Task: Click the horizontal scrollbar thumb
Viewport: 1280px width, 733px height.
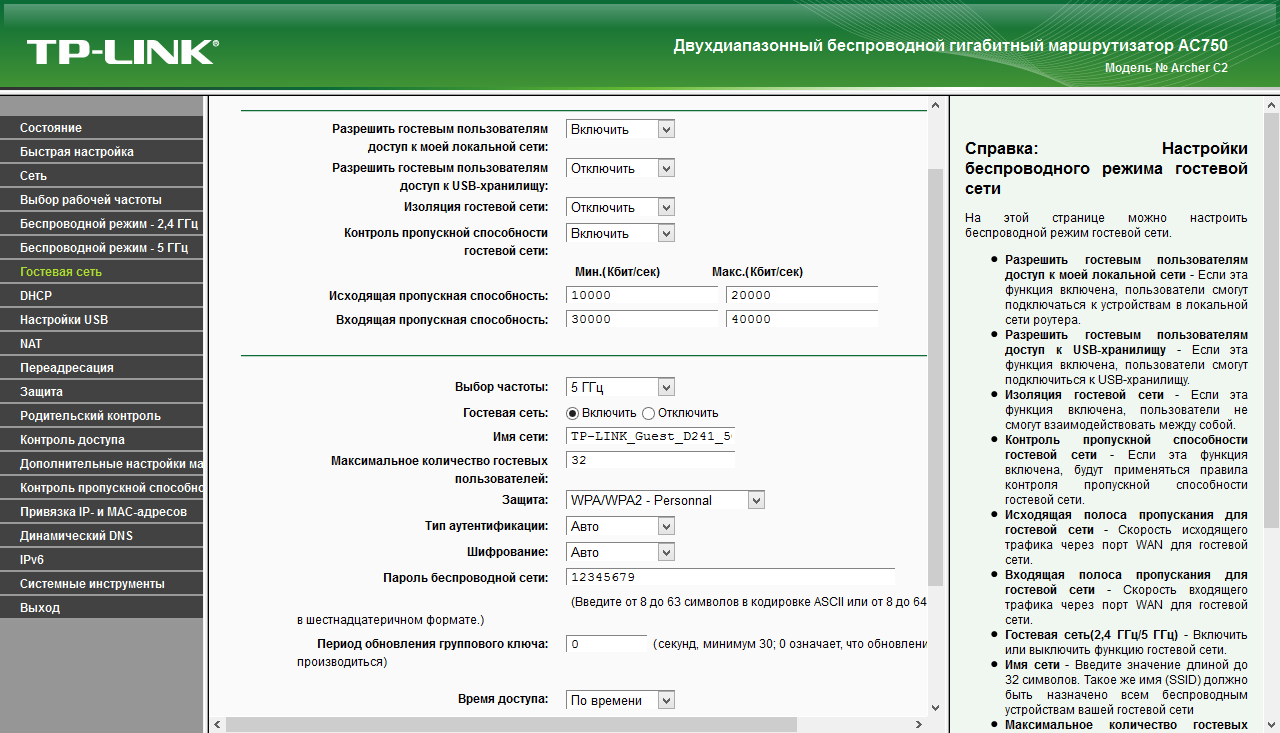Action: pyautogui.click(x=511, y=724)
